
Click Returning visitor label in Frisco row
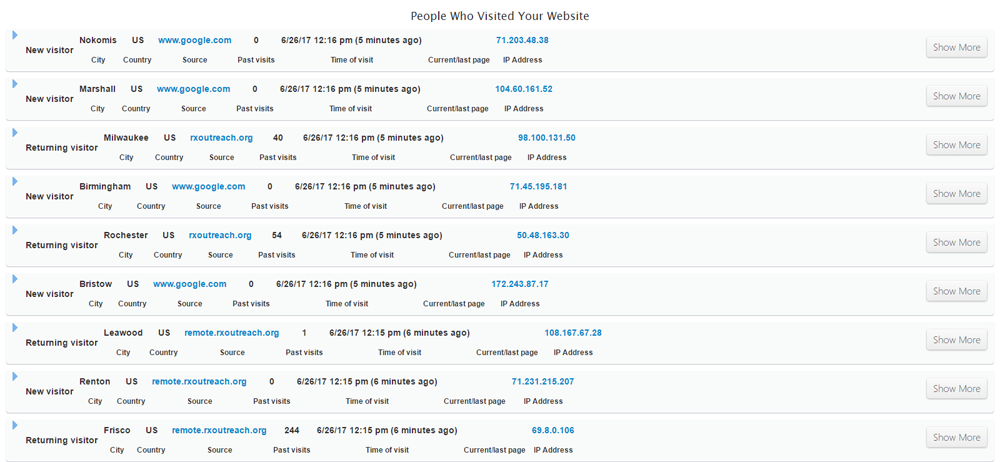(x=62, y=440)
